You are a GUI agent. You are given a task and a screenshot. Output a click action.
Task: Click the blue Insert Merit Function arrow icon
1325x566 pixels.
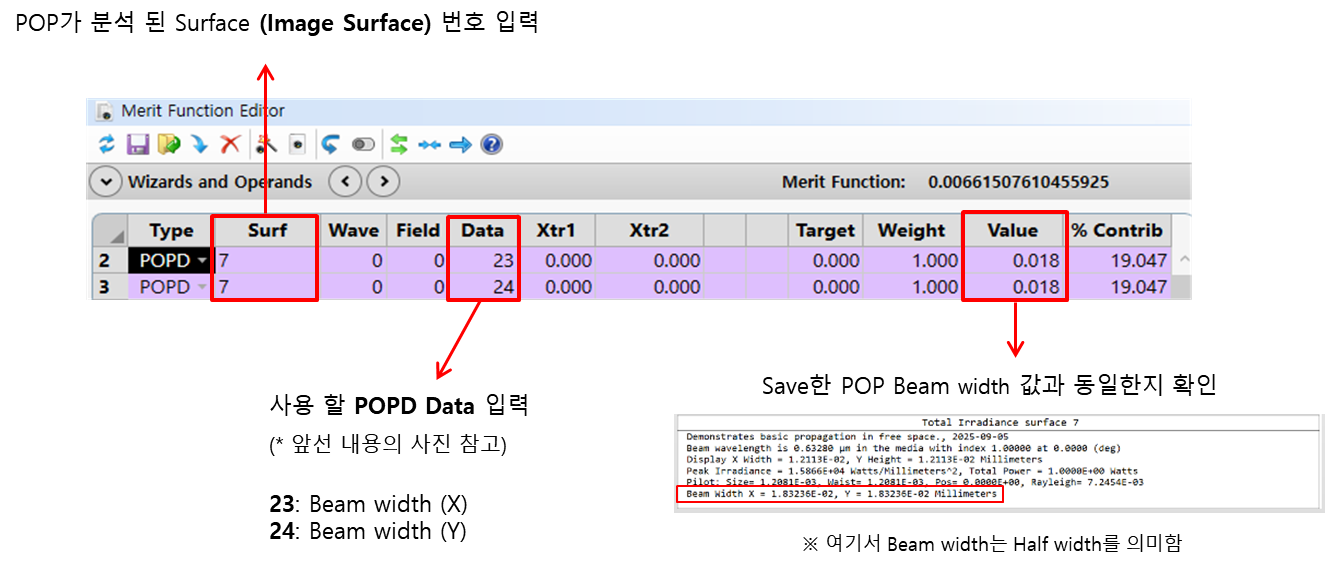(198, 144)
